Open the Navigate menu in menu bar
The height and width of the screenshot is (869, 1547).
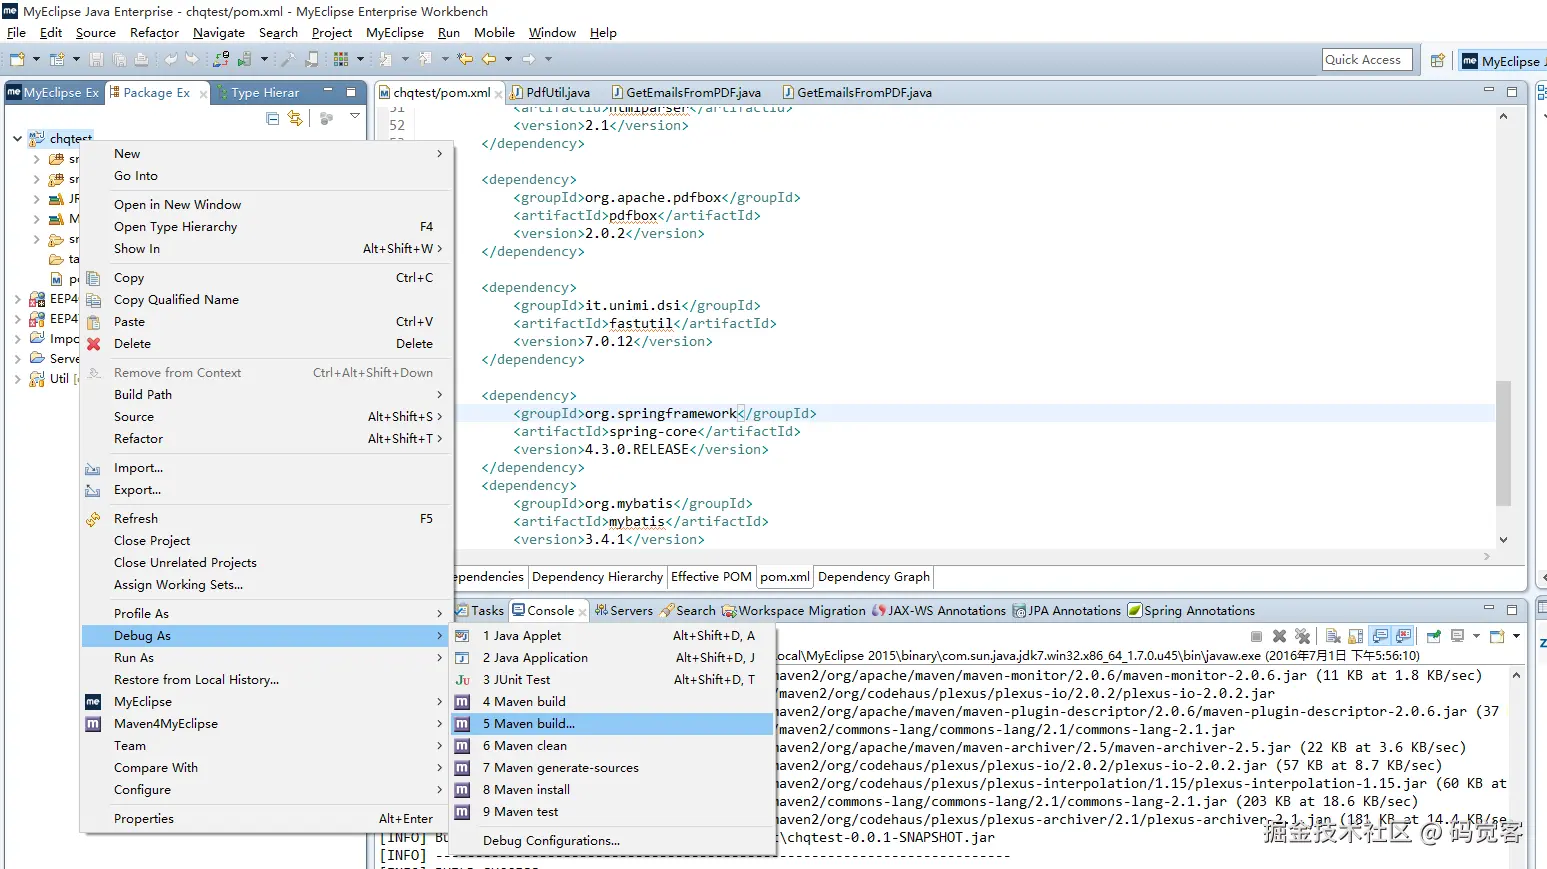click(x=219, y=33)
